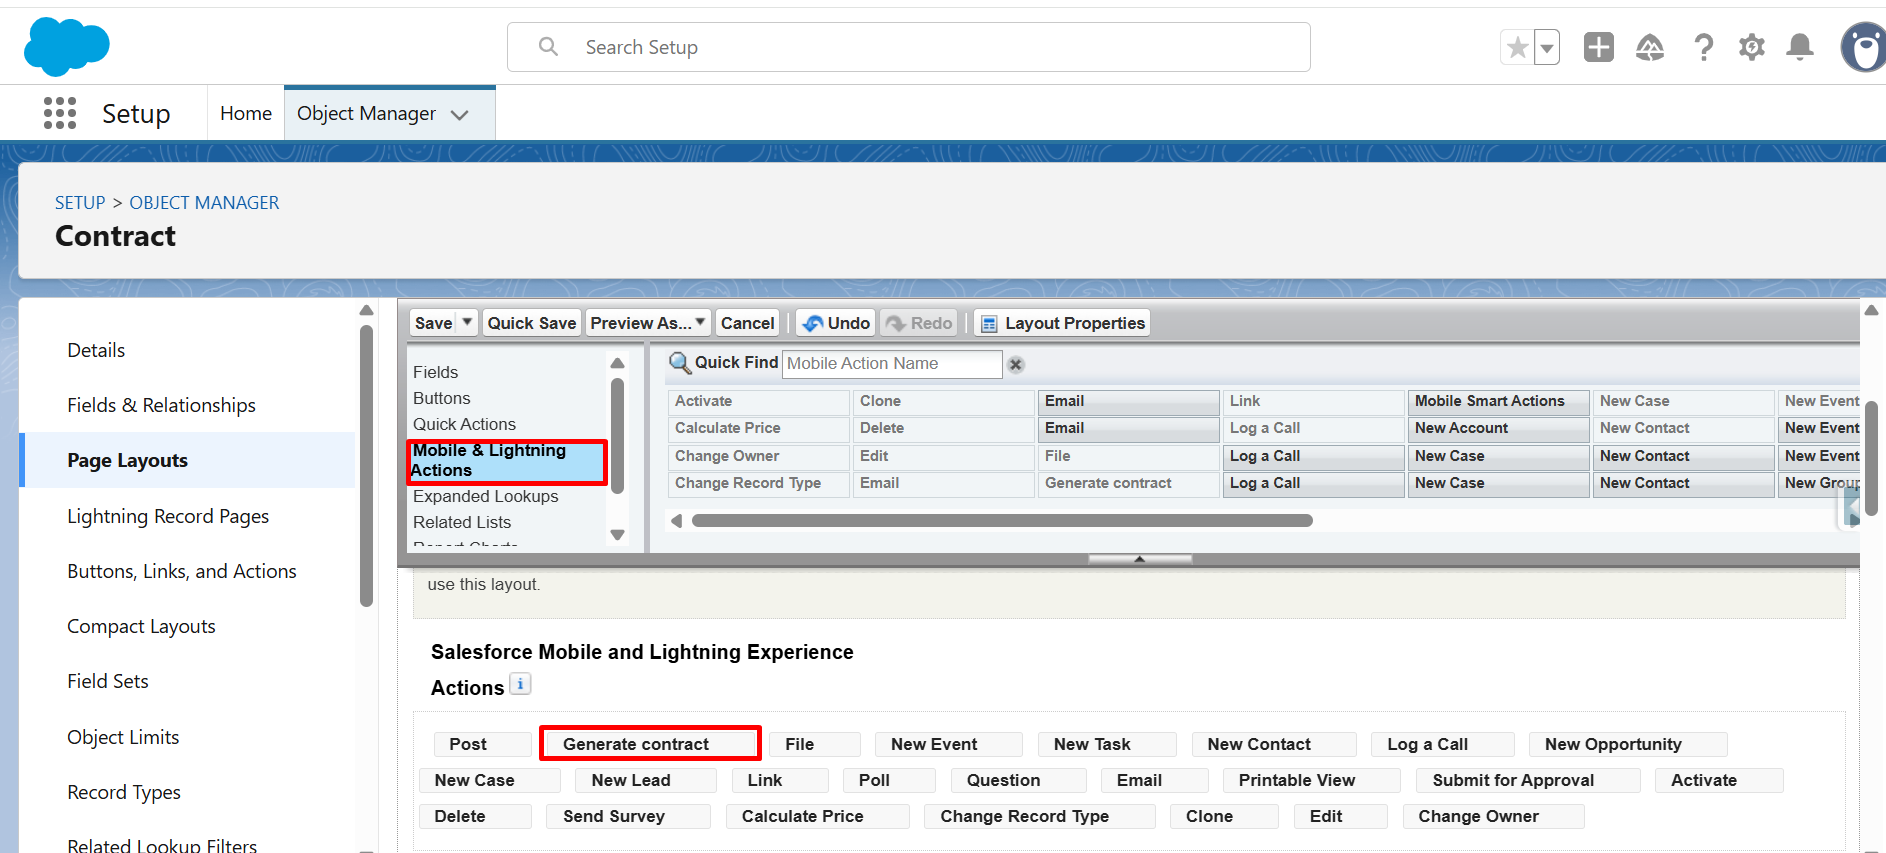View notifications bell icon

[x=1800, y=47]
